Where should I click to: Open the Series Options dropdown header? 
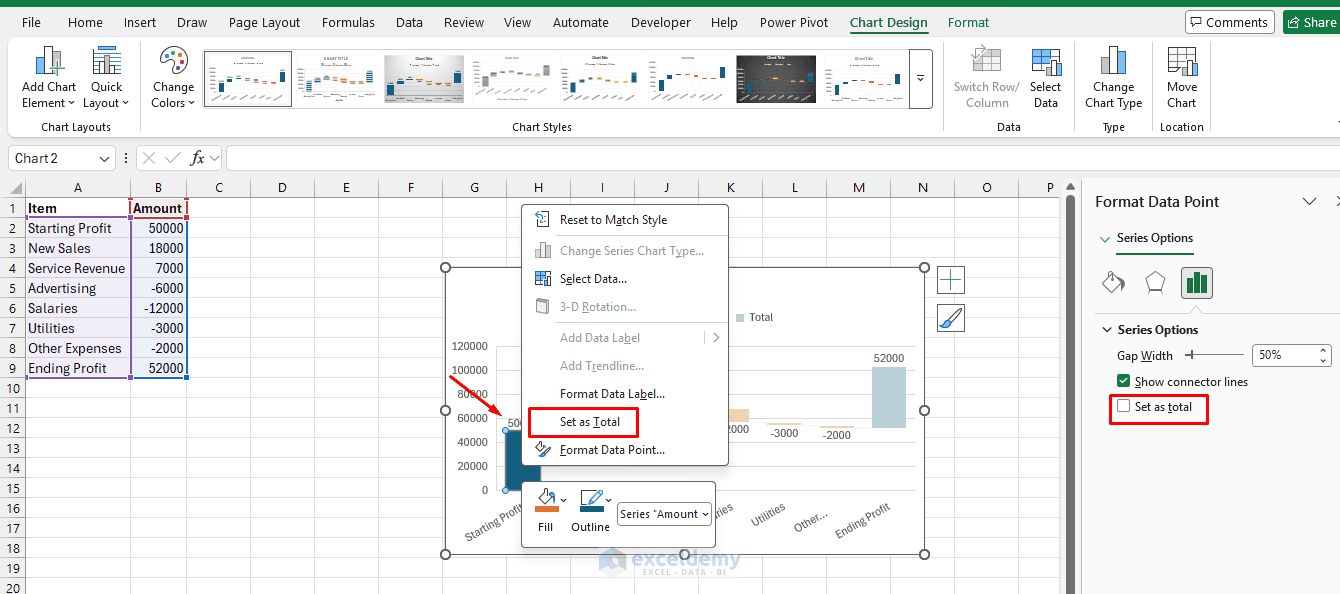point(1147,238)
